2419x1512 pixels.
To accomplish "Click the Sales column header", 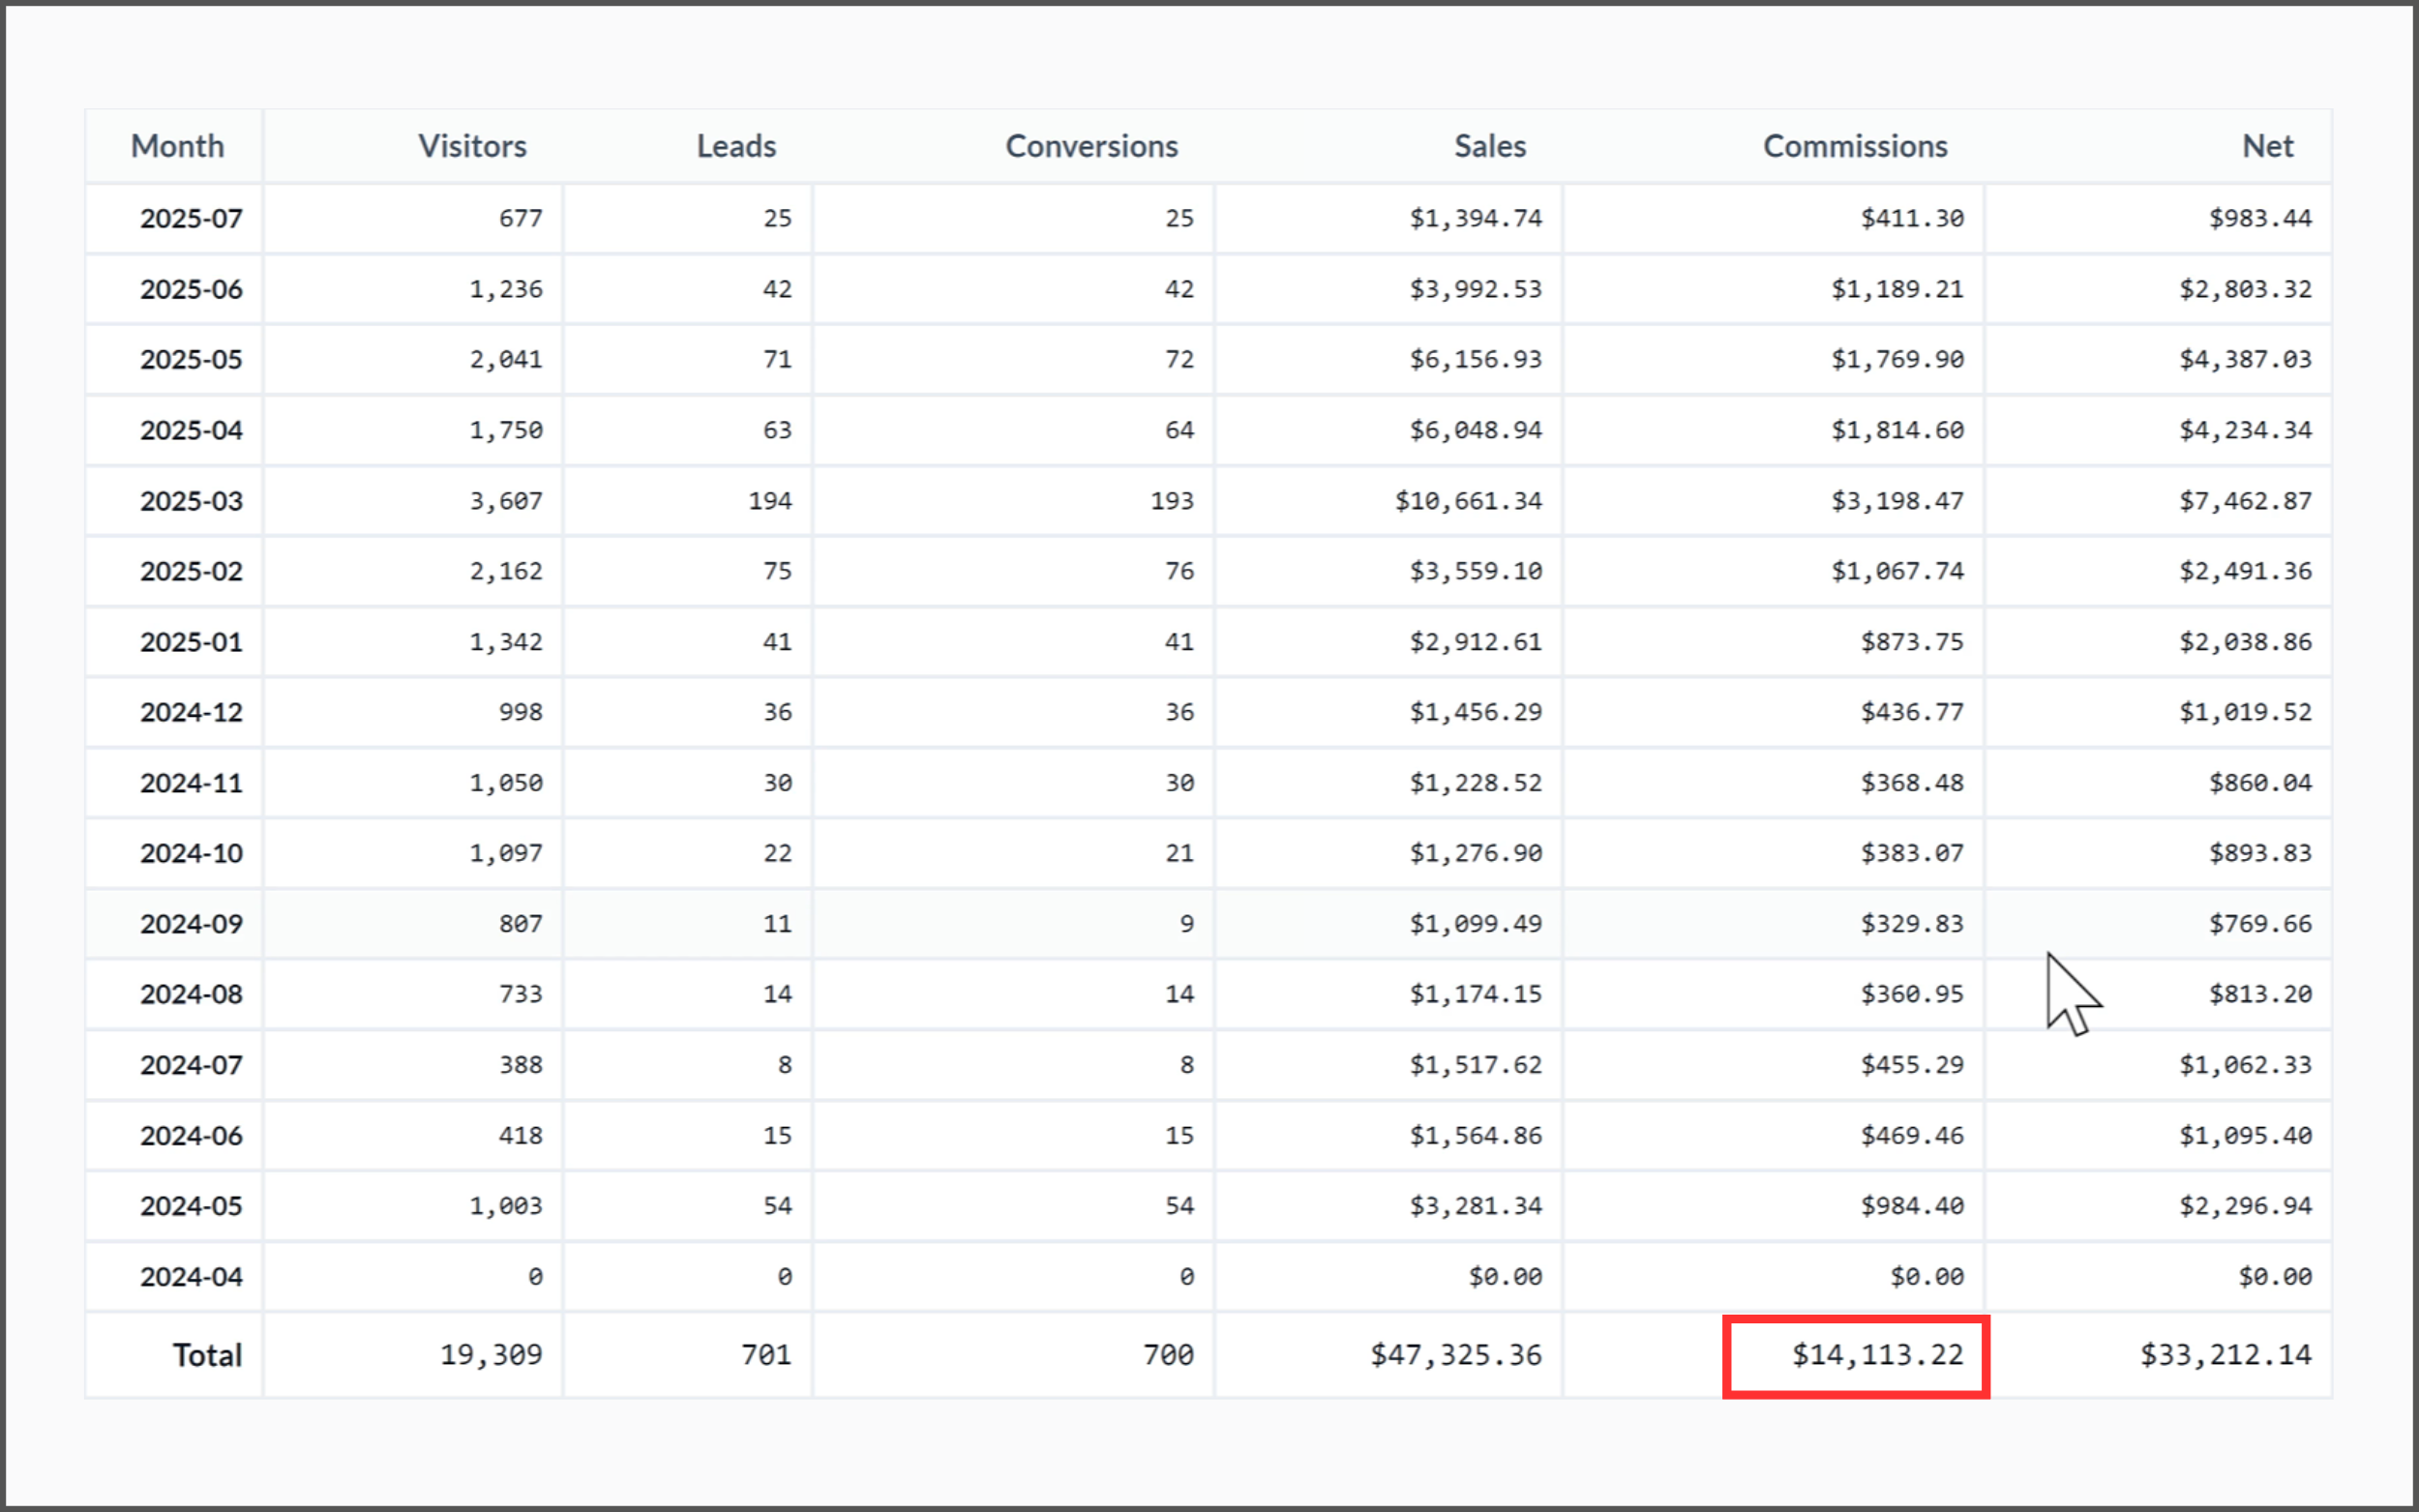I will click(x=1490, y=146).
